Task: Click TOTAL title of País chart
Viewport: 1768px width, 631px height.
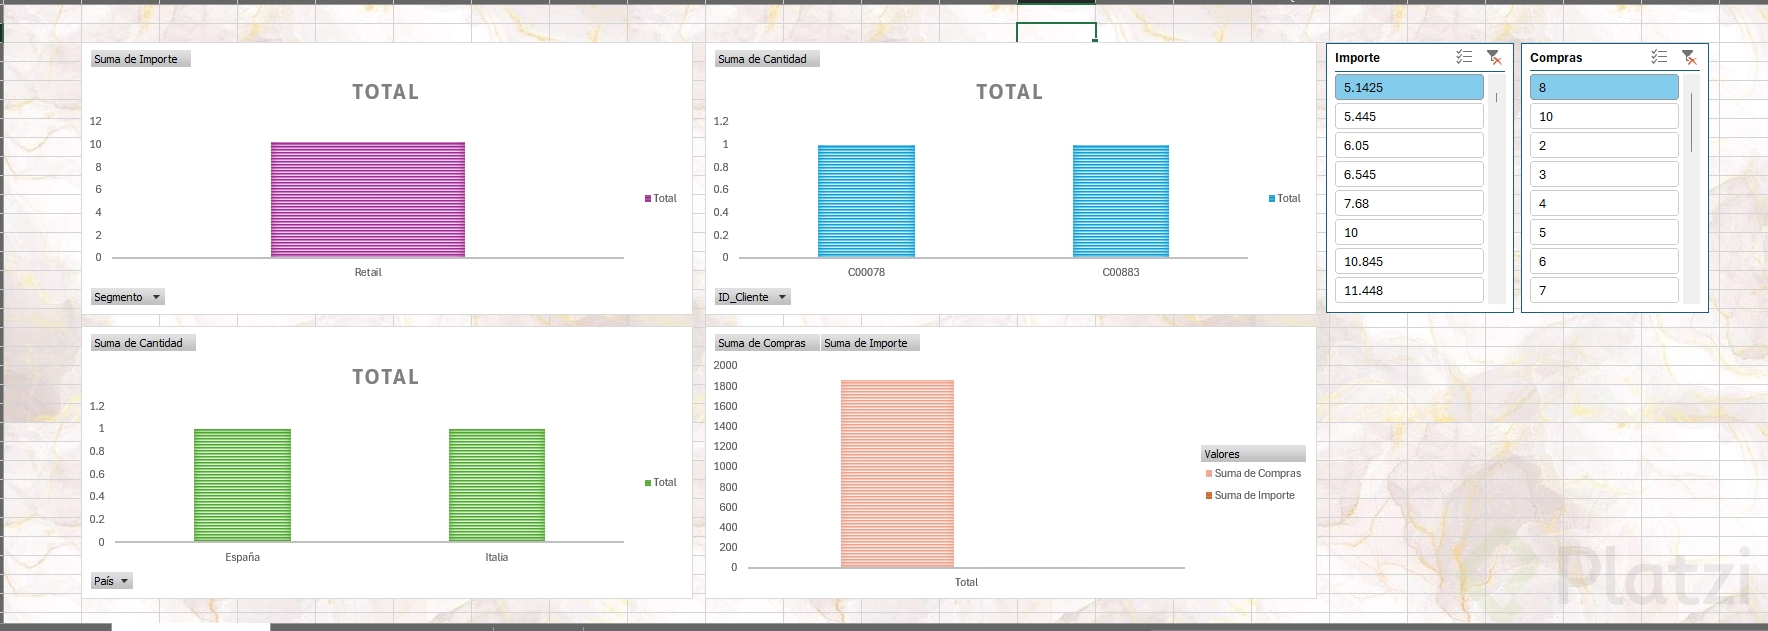Action: pos(386,377)
